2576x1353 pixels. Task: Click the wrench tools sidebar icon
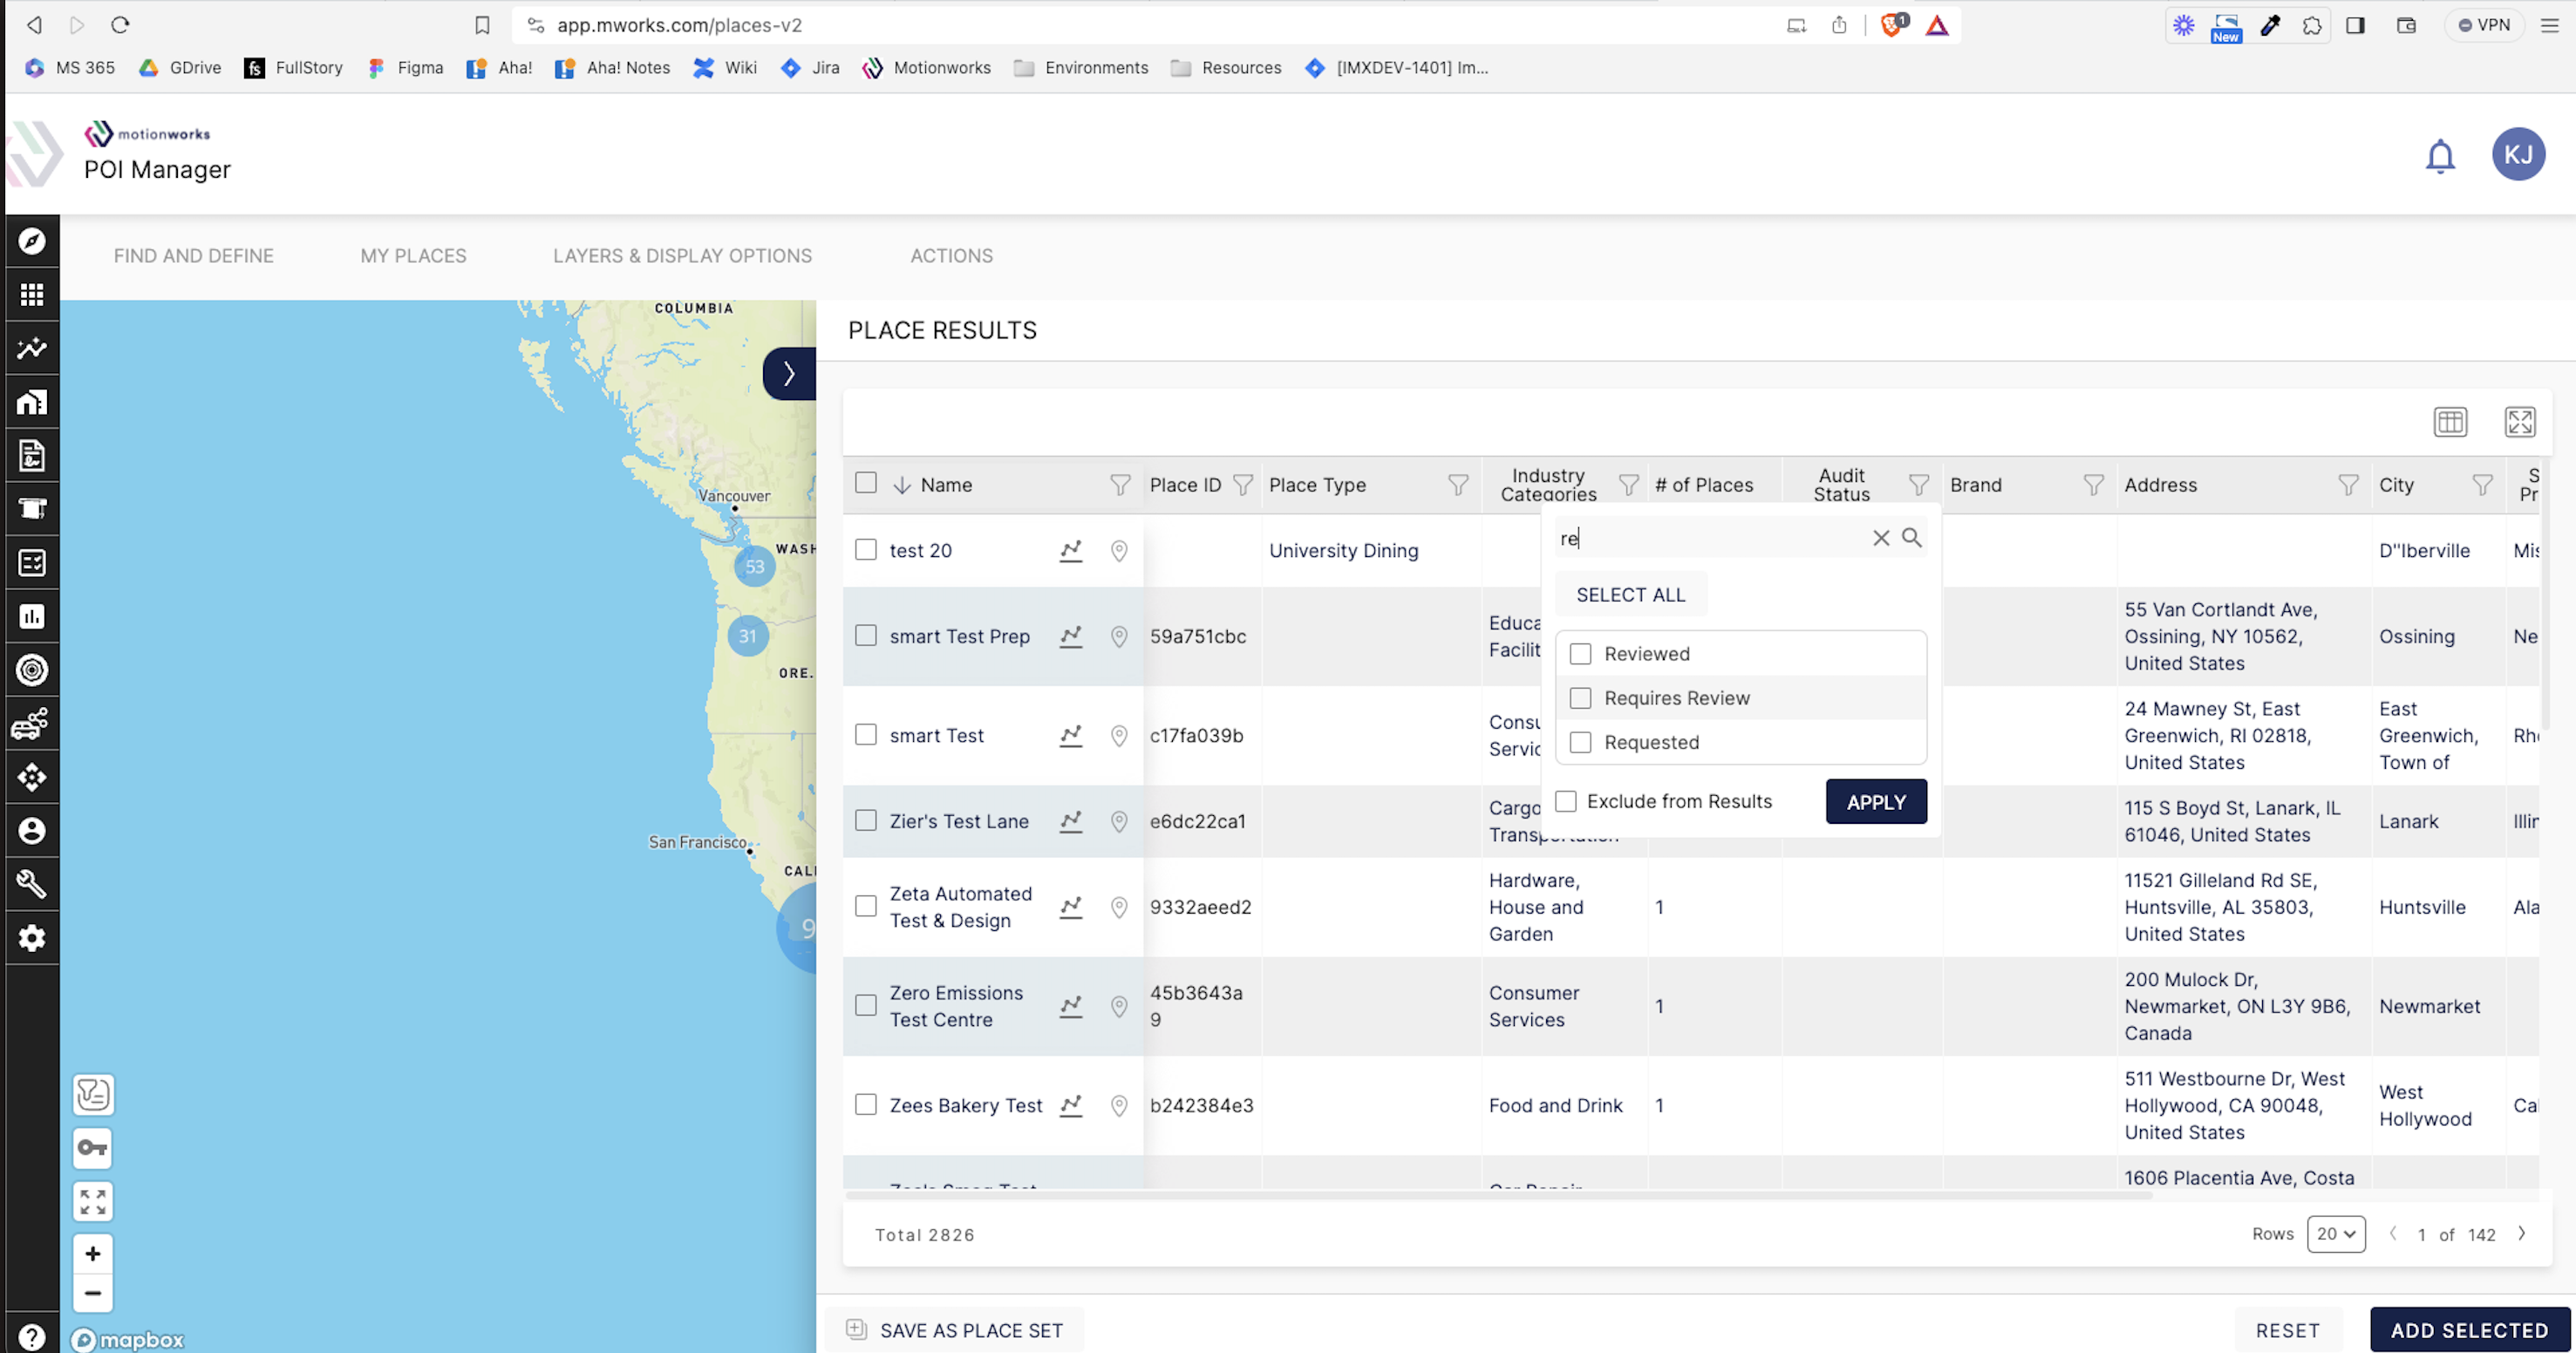point(32,884)
